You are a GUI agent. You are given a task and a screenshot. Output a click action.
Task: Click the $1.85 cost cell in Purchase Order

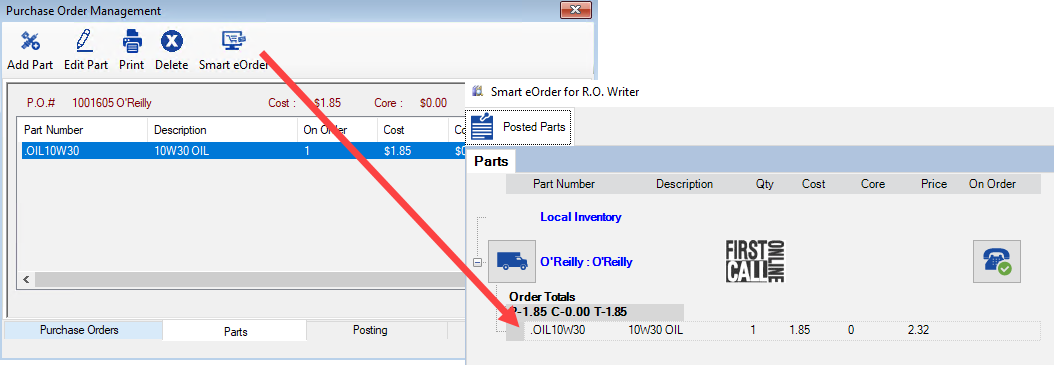pos(398,151)
